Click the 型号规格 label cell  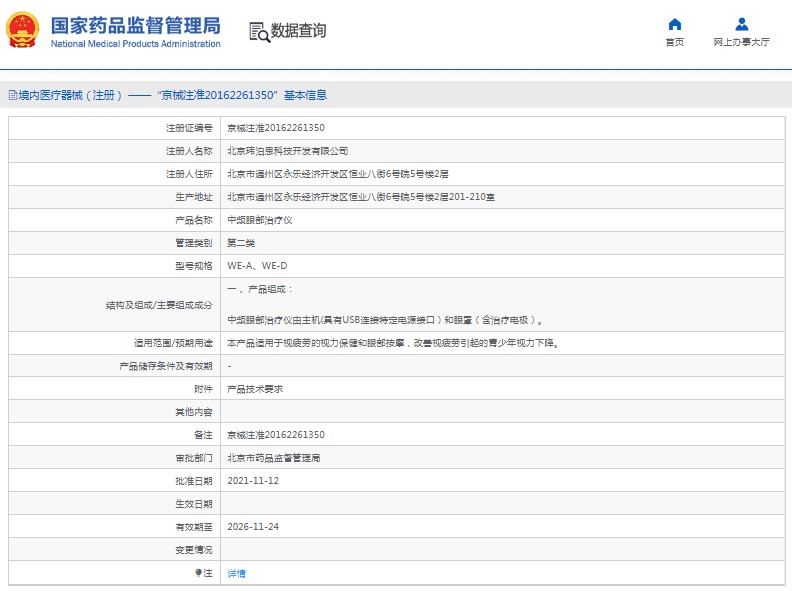115,266
